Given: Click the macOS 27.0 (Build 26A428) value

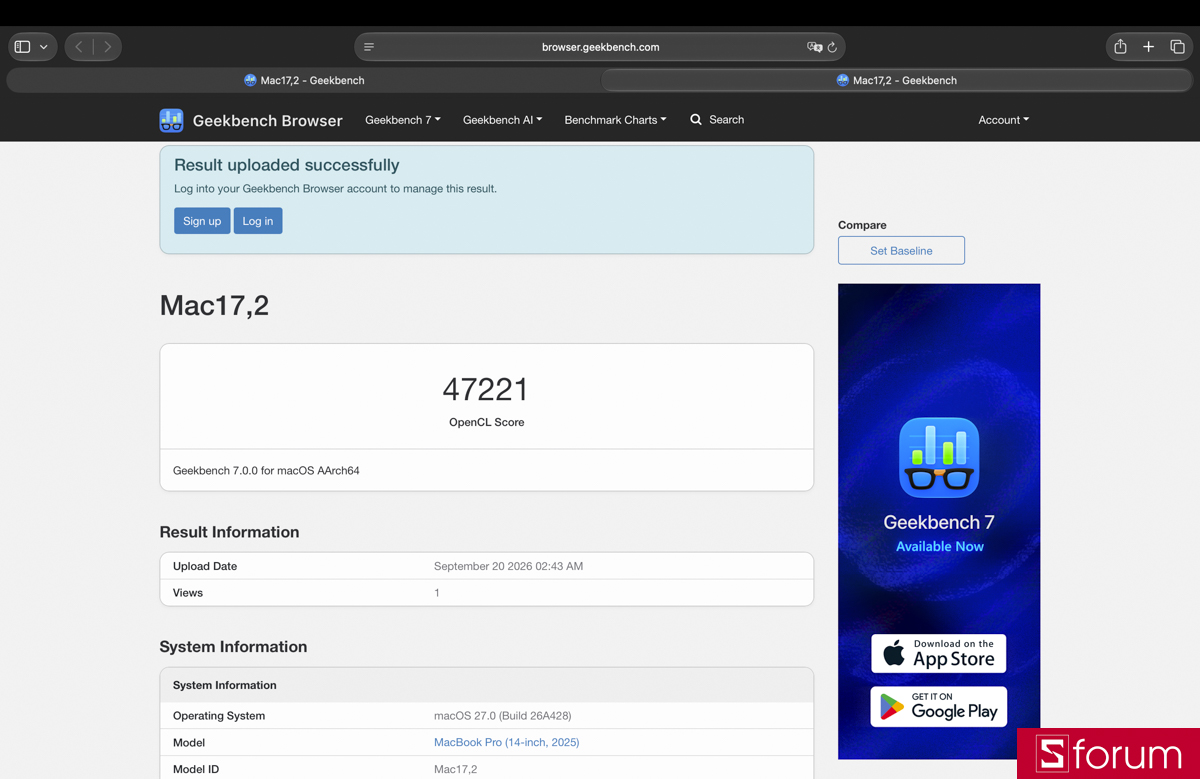Looking at the screenshot, I should pyautogui.click(x=503, y=716).
